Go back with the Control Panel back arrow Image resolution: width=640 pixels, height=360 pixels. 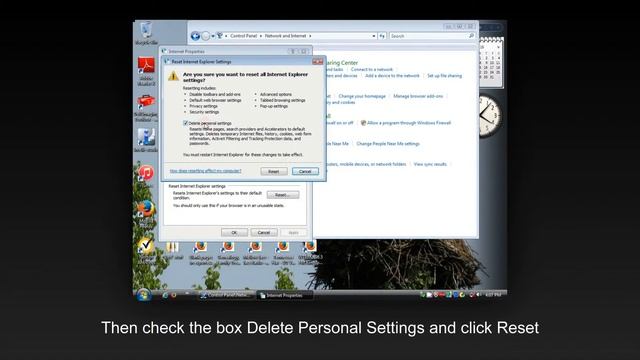tap(195, 36)
